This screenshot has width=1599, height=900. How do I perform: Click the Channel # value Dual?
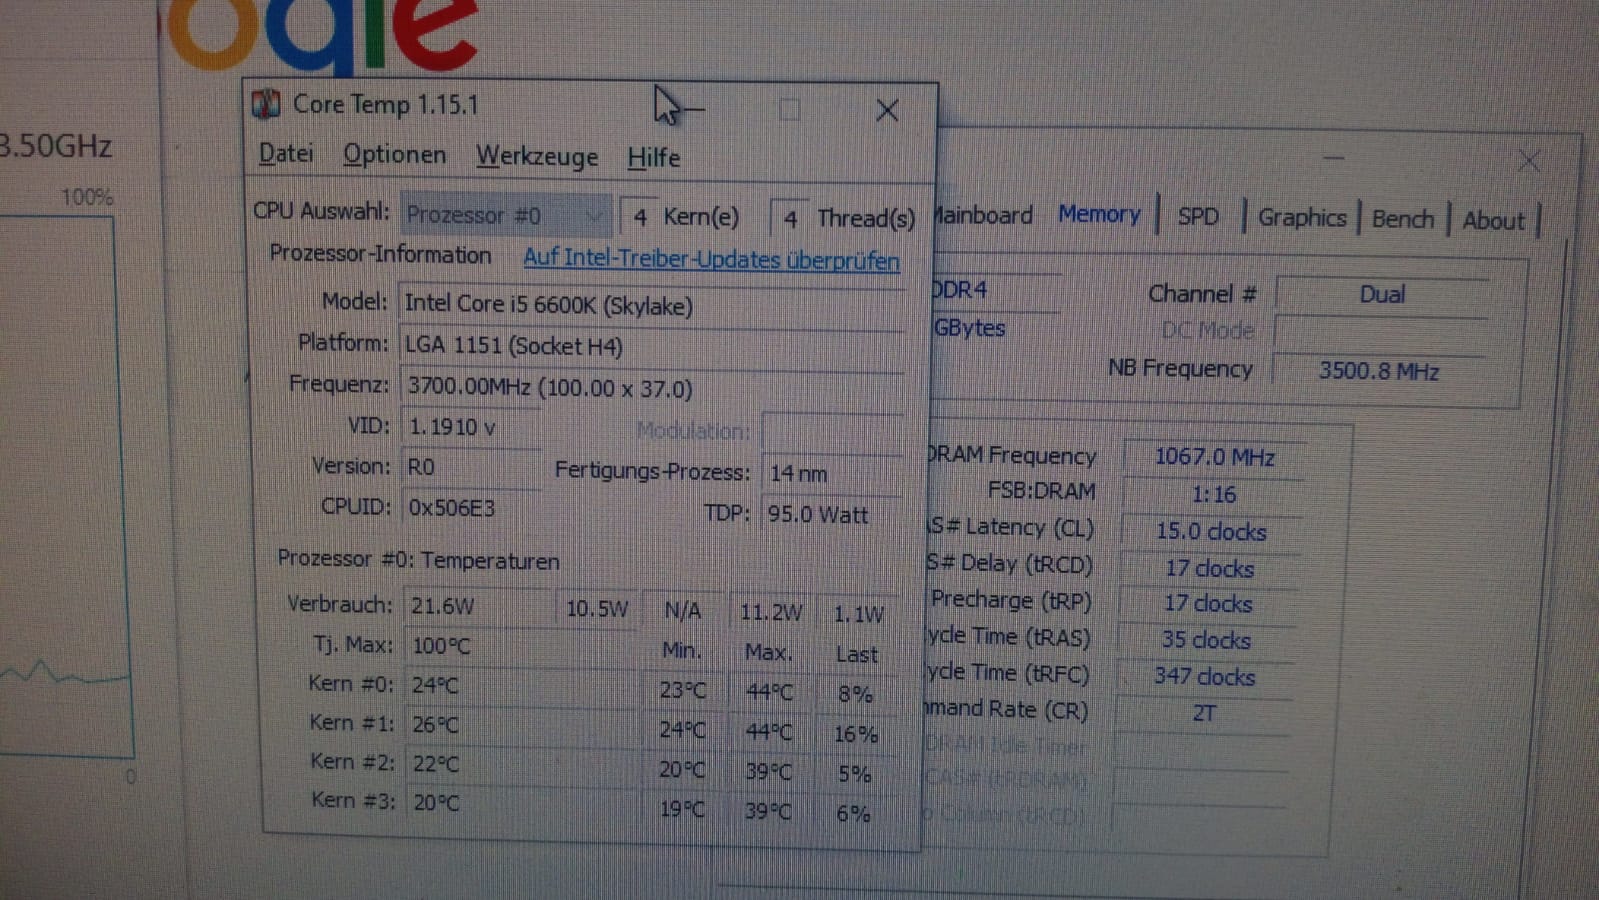point(1382,294)
